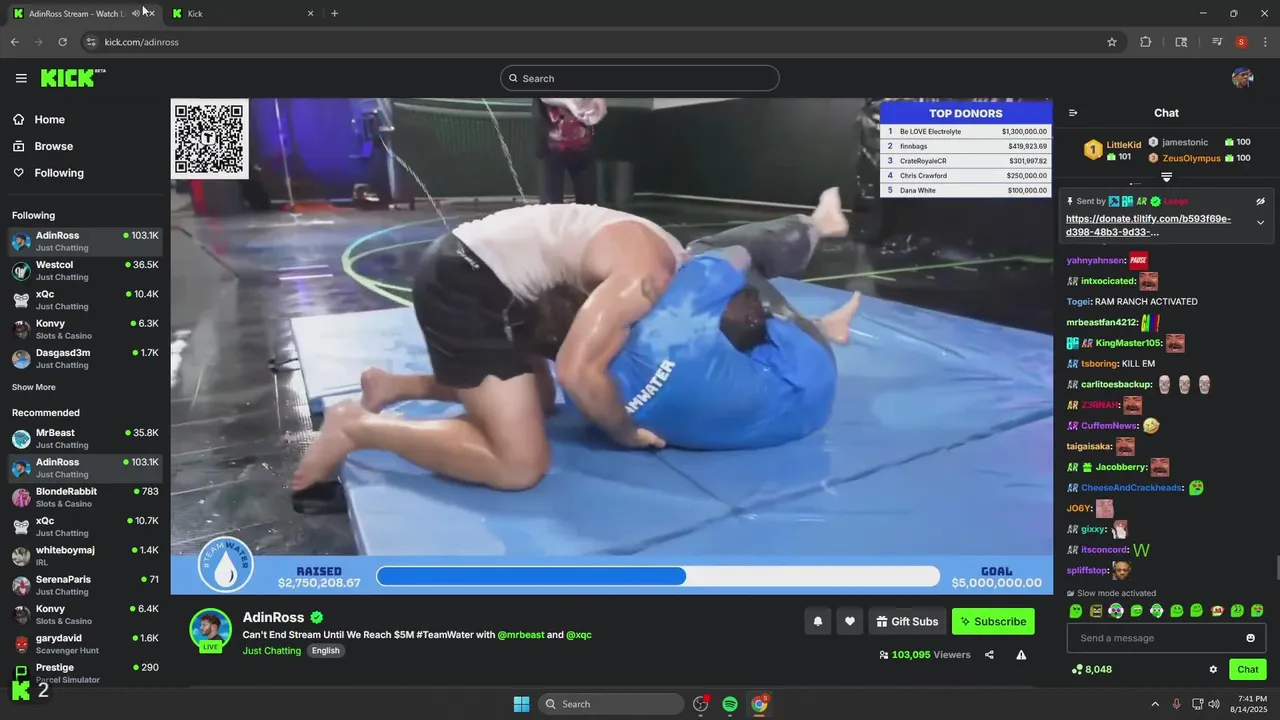Image resolution: width=1280 pixels, height=720 pixels.
Task: Pick the angry yellow square emote
Action: [1096, 611]
